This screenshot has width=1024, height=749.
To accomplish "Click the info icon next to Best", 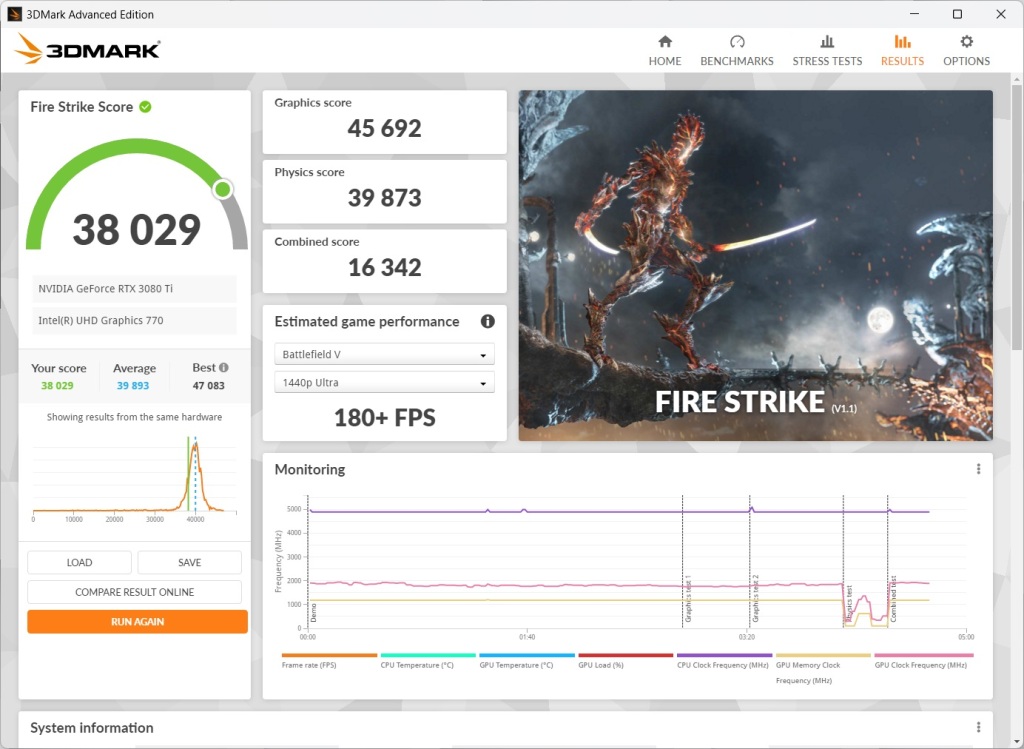I will (224, 367).
